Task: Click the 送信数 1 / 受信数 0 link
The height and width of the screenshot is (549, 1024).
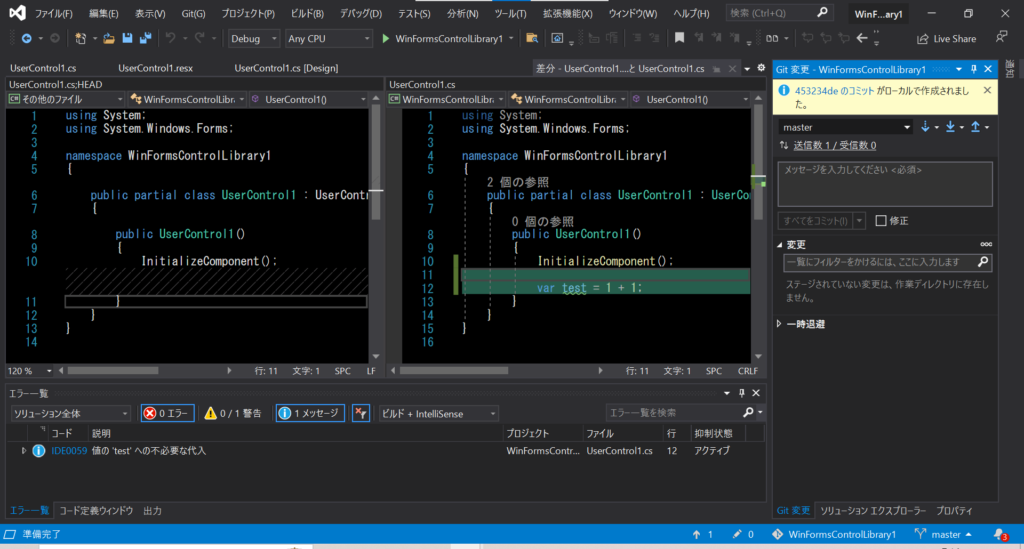Action: [835, 145]
